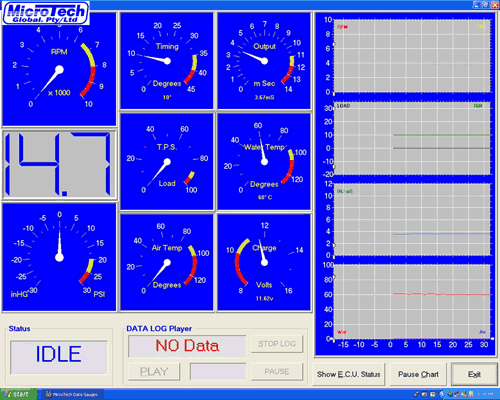Click the Output m Sec gauge

(x=264, y=61)
